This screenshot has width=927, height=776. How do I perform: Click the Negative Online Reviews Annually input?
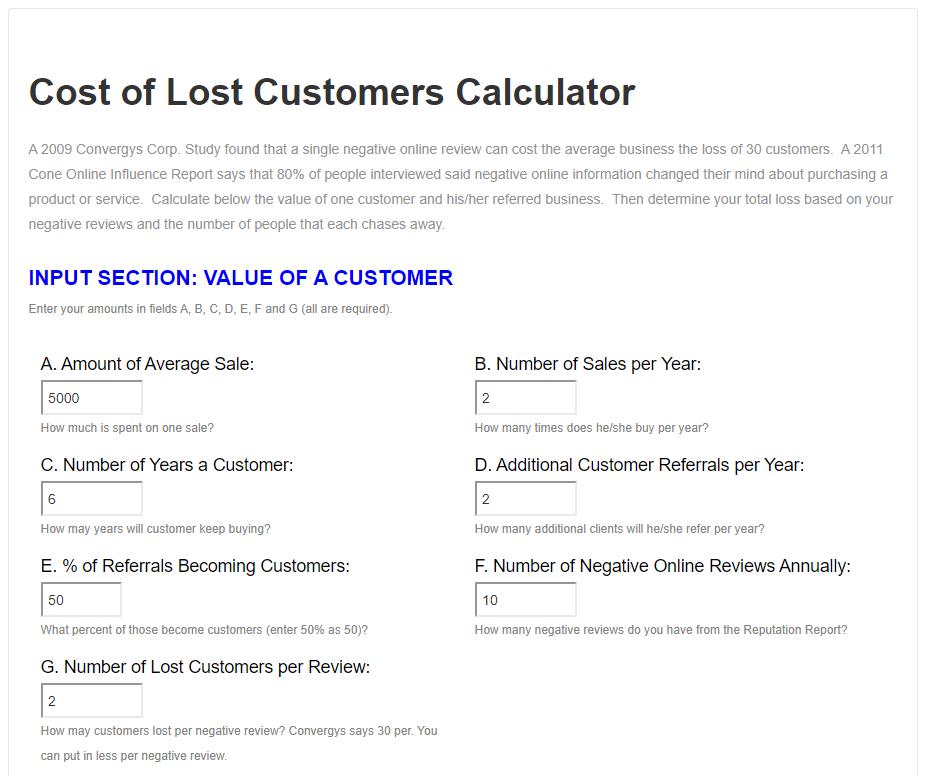pos(525,600)
